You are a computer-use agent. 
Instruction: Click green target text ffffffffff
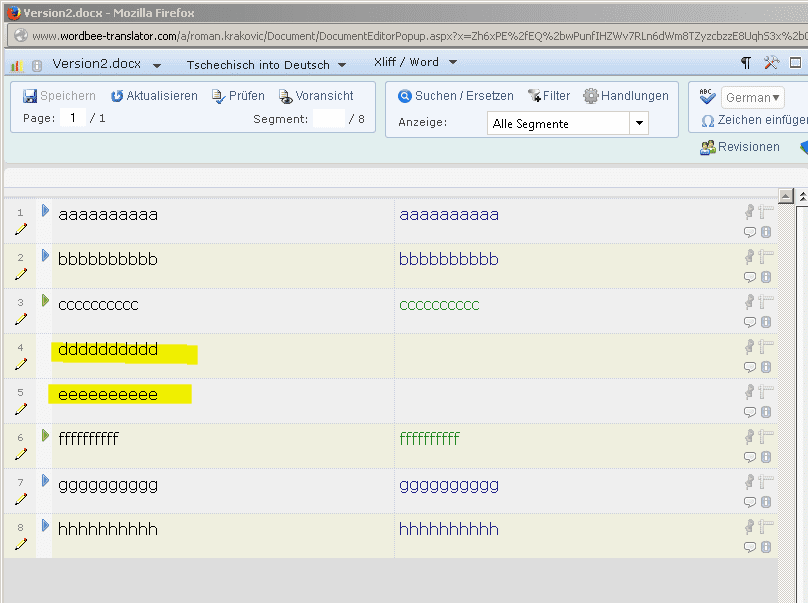point(429,439)
